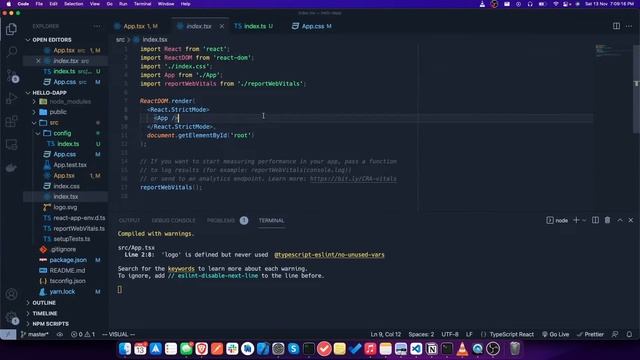Open the https://bit.ly/CRA-vitals link
Image resolution: width=640 pixels, height=360 pixels.
(x=353, y=179)
